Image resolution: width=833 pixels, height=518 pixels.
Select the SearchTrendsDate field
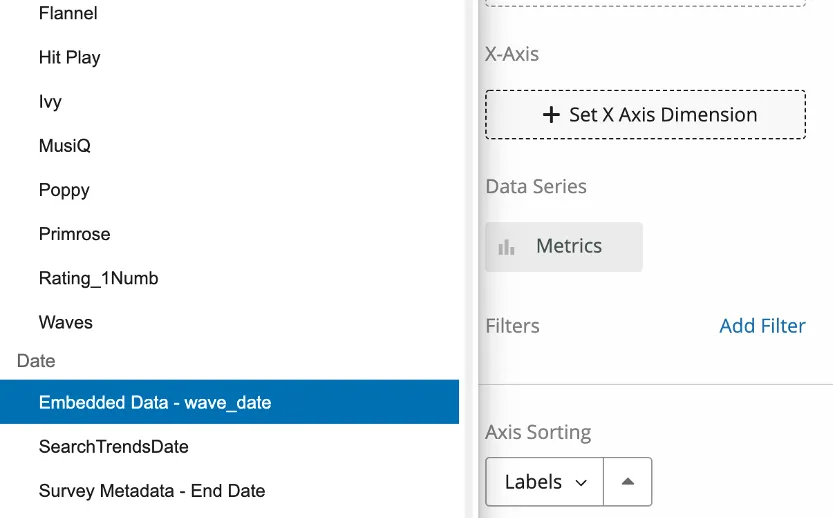tap(114, 447)
